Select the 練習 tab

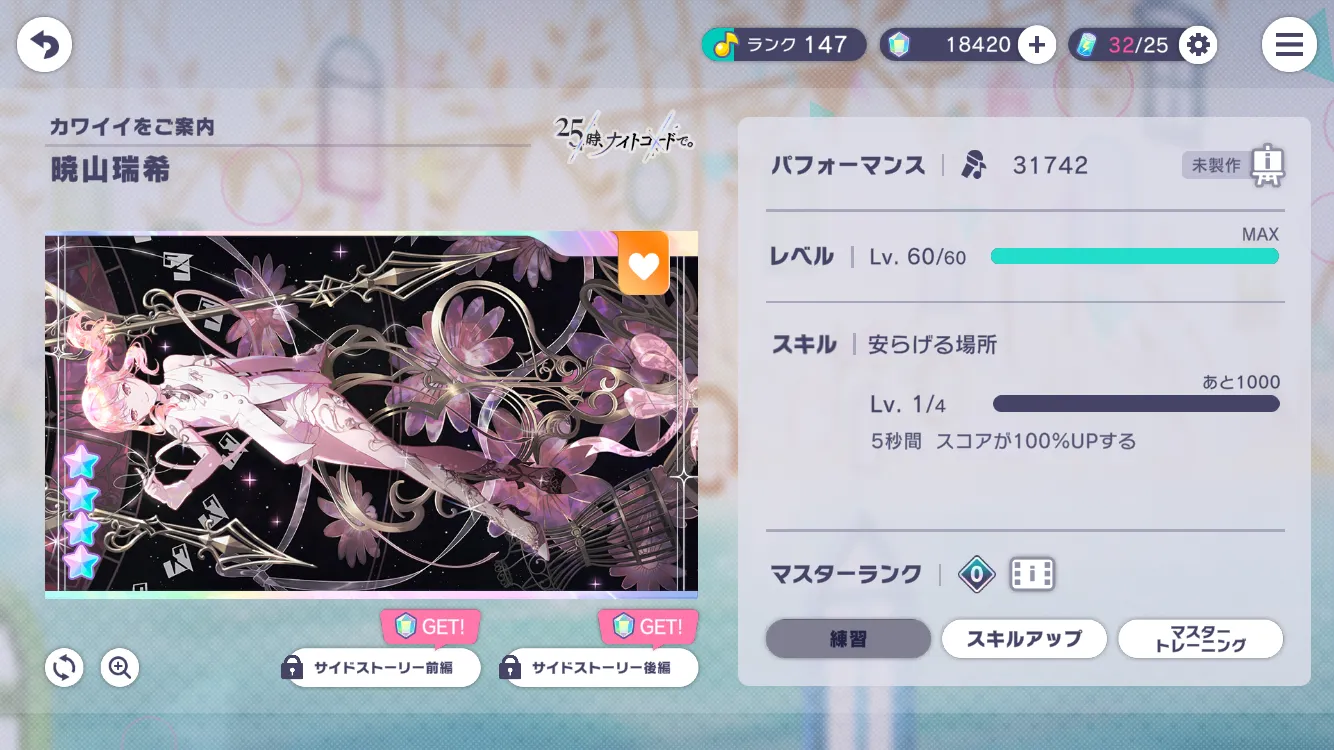pos(848,639)
